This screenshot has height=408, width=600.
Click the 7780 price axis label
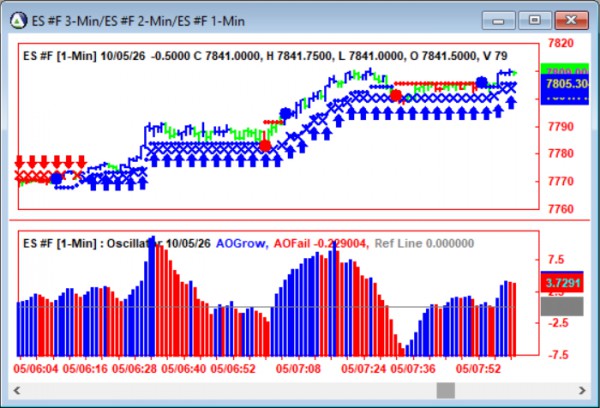coord(561,153)
